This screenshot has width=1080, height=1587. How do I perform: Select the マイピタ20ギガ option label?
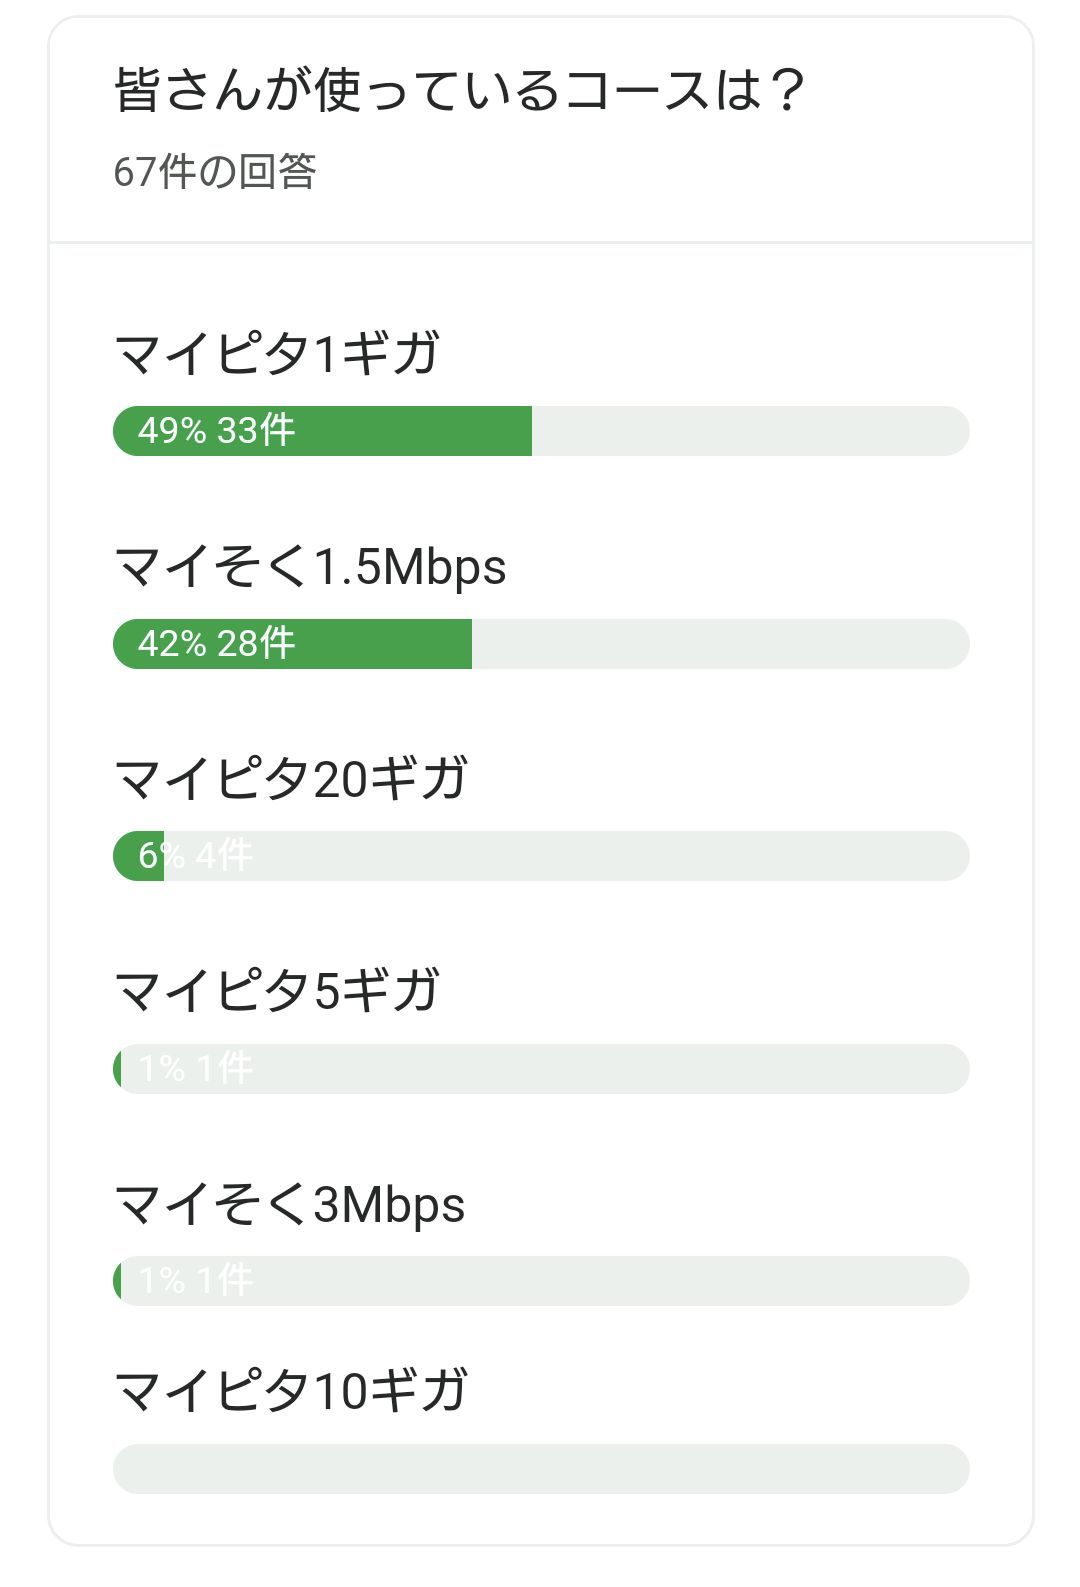pyautogui.click(x=291, y=779)
